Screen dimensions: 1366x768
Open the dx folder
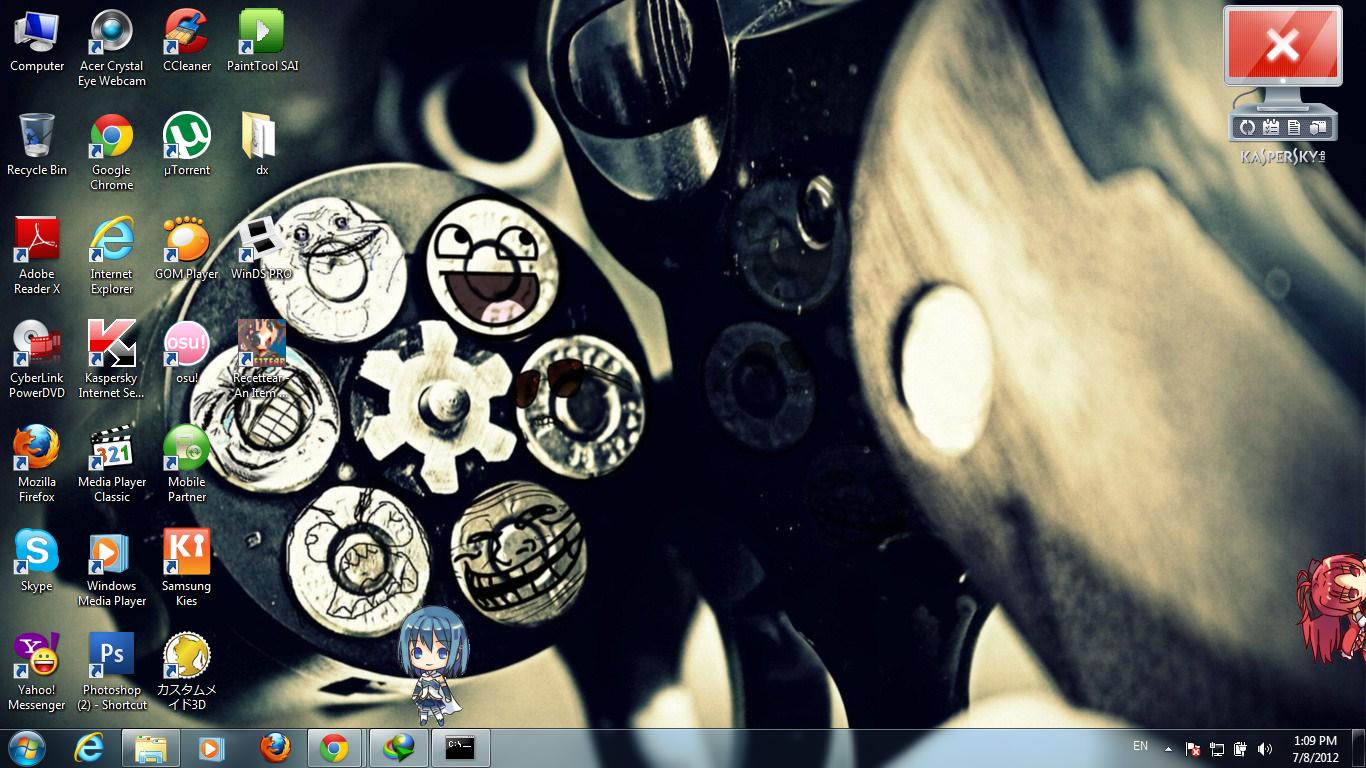coord(261,135)
